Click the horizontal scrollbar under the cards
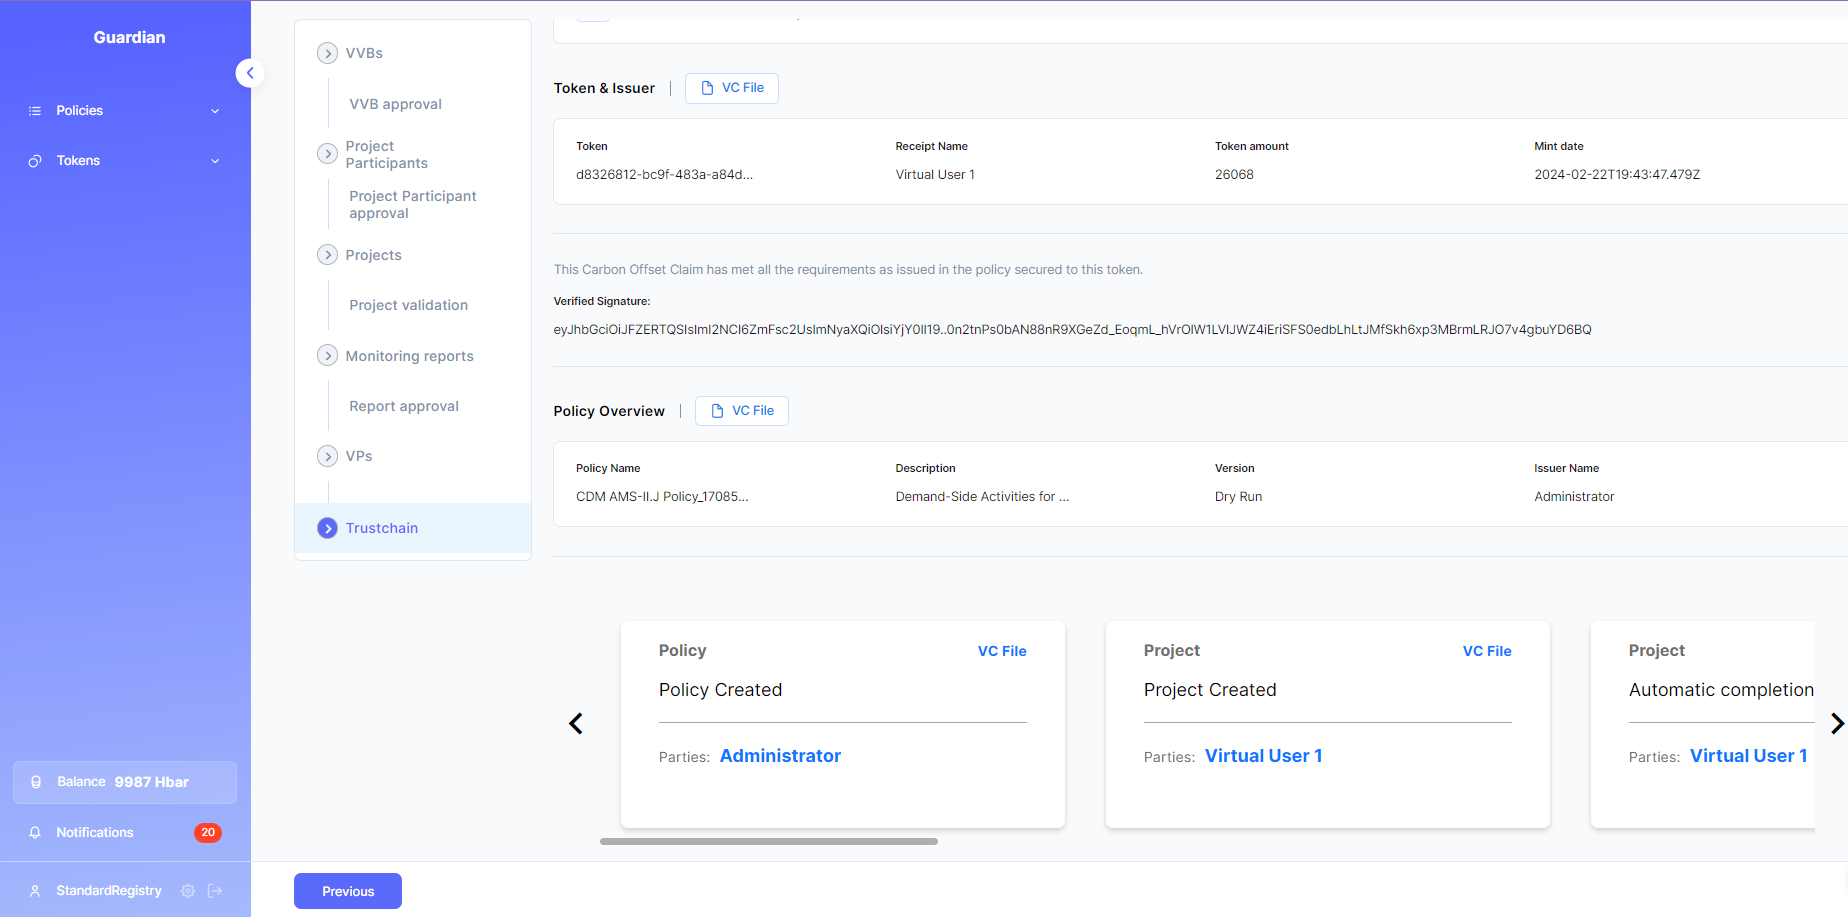This screenshot has width=1848, height=917. point(768,842)
